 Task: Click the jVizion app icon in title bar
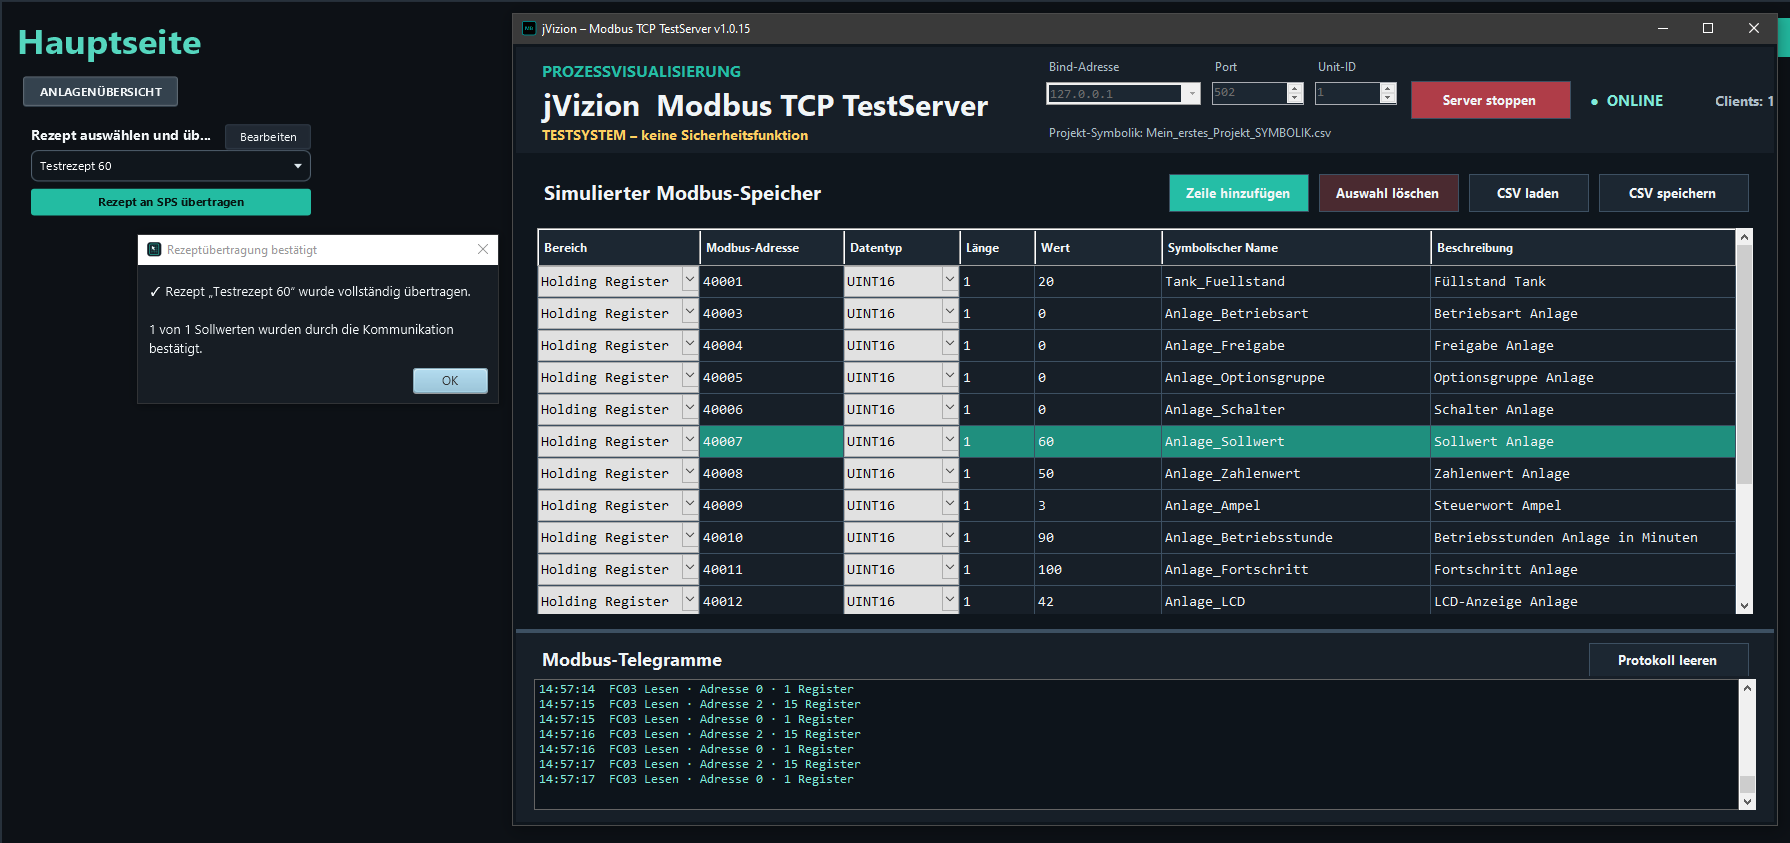coord(529,28)
